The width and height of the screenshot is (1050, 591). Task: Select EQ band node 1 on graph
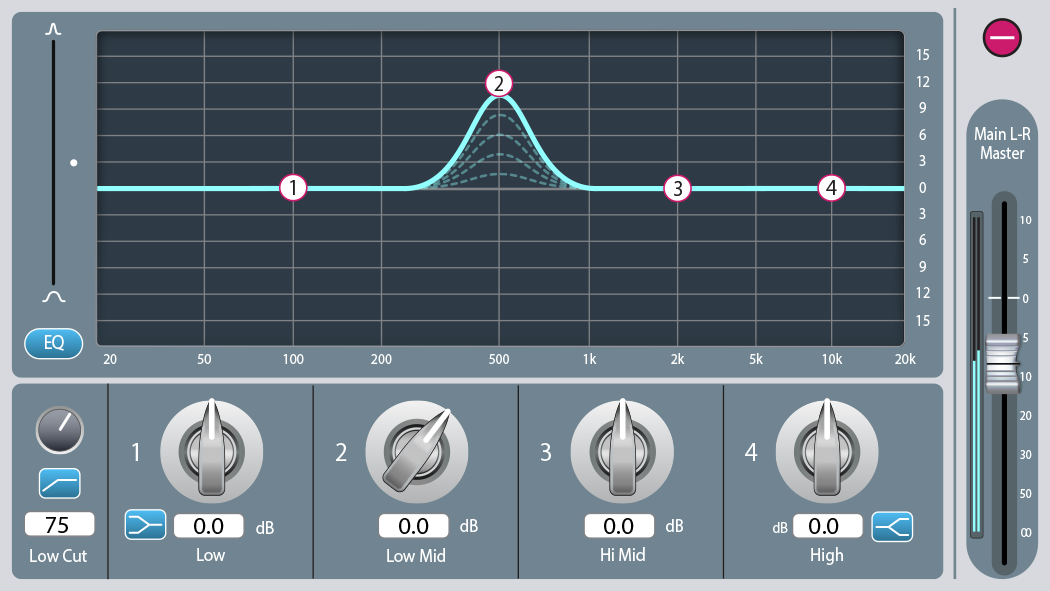(293, 188)
